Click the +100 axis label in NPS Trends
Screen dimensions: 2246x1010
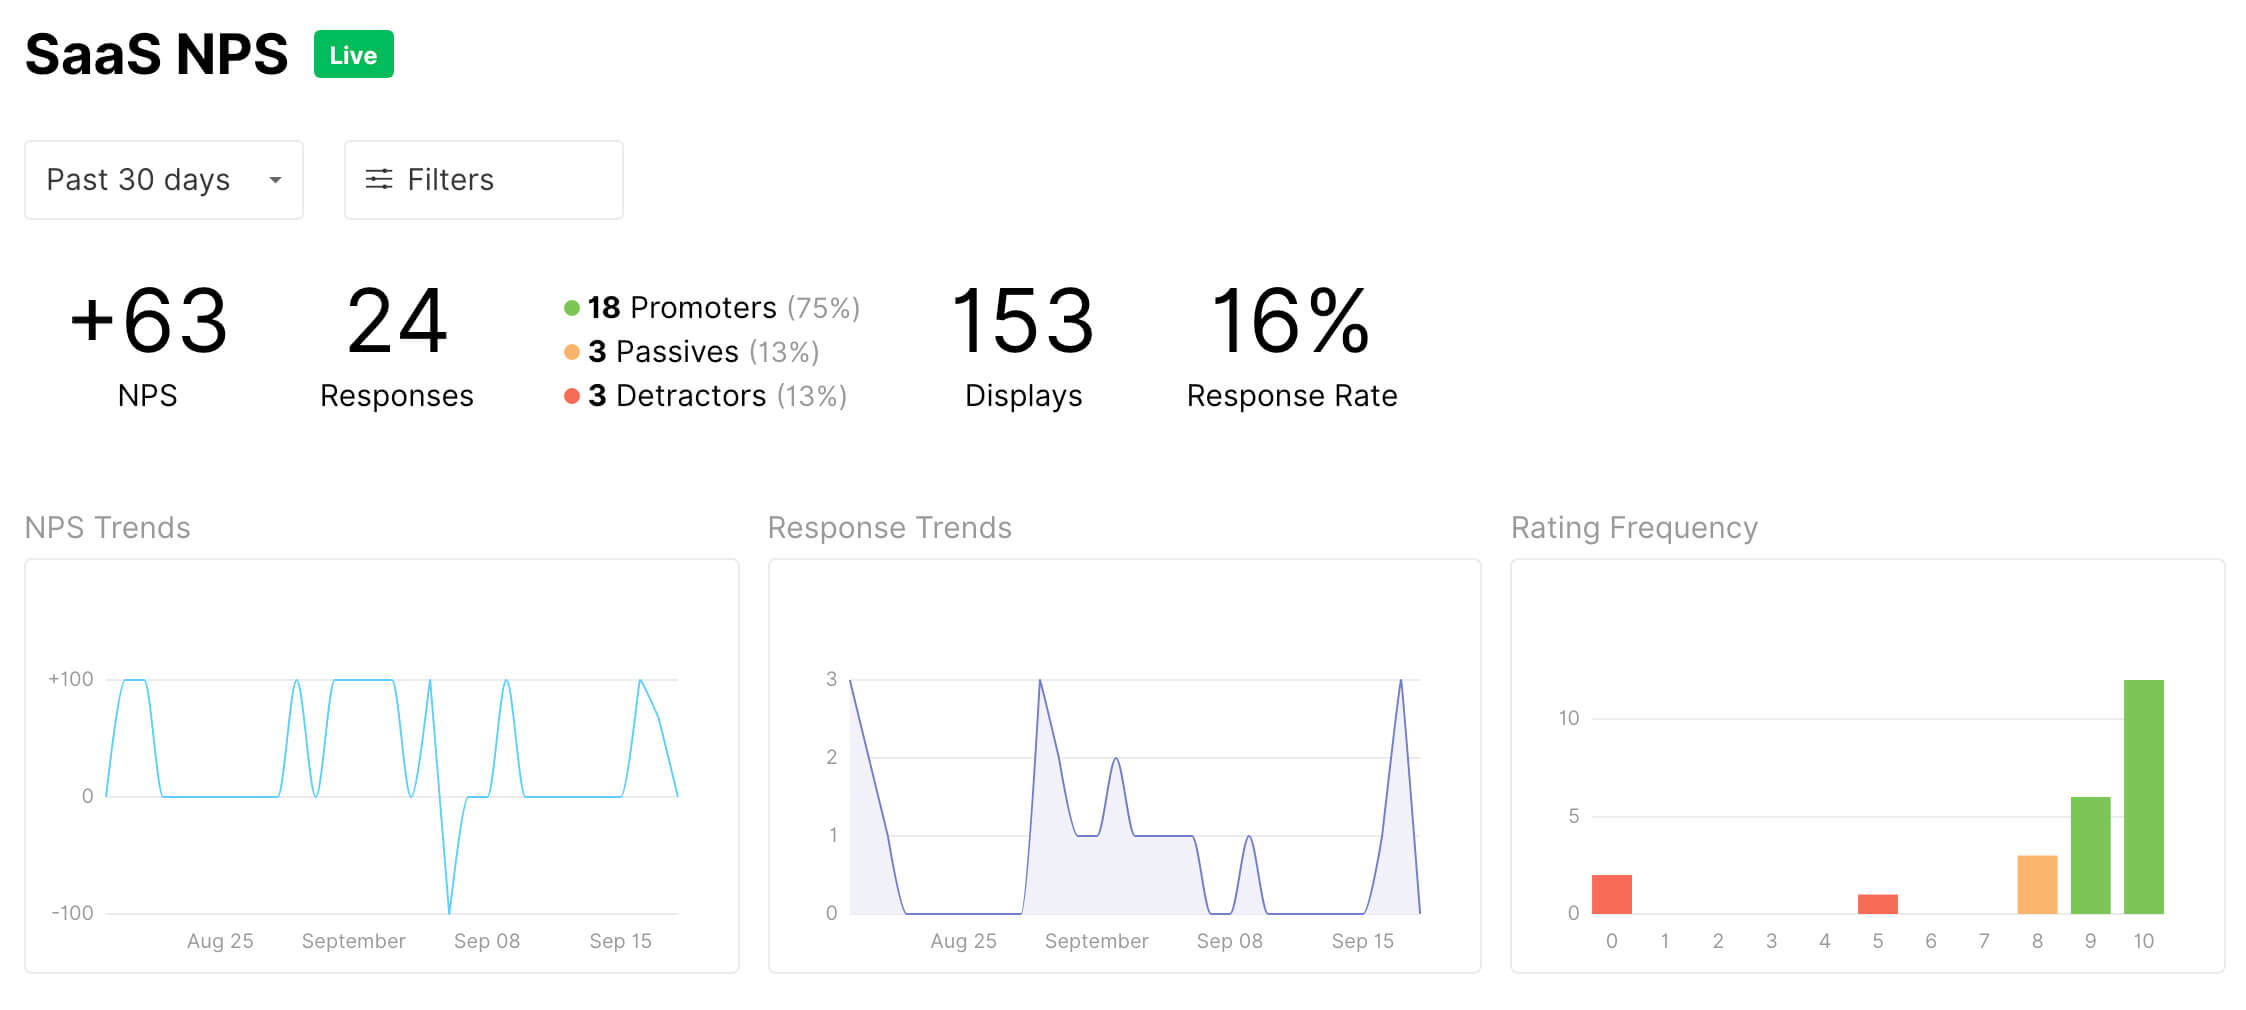71,679
